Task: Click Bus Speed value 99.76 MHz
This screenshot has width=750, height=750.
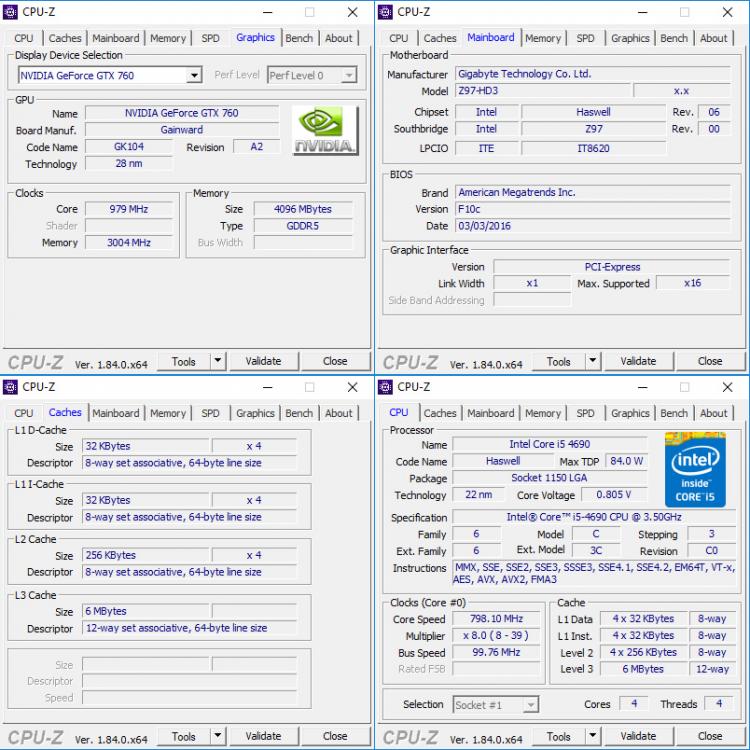Action: click(x=496, y=652)
